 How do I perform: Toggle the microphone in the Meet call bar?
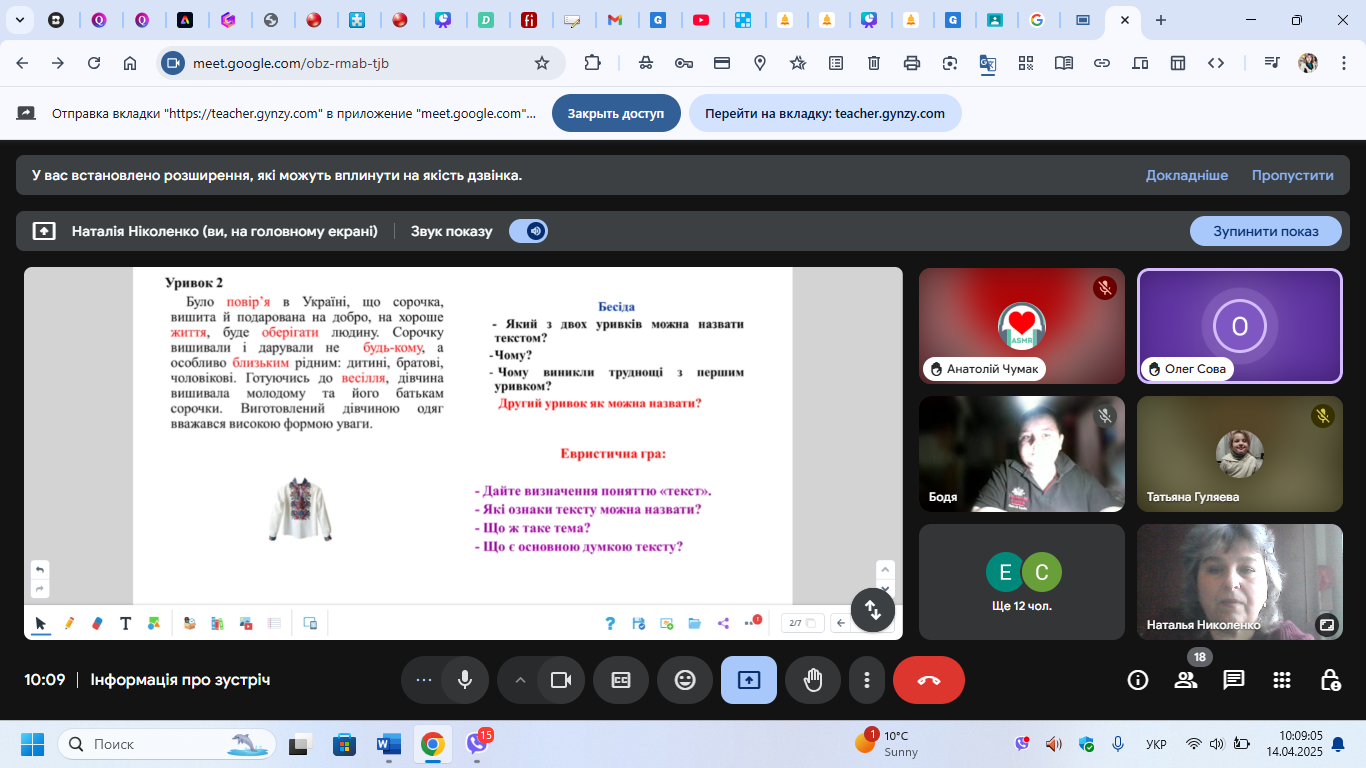[x=464, y=680]
